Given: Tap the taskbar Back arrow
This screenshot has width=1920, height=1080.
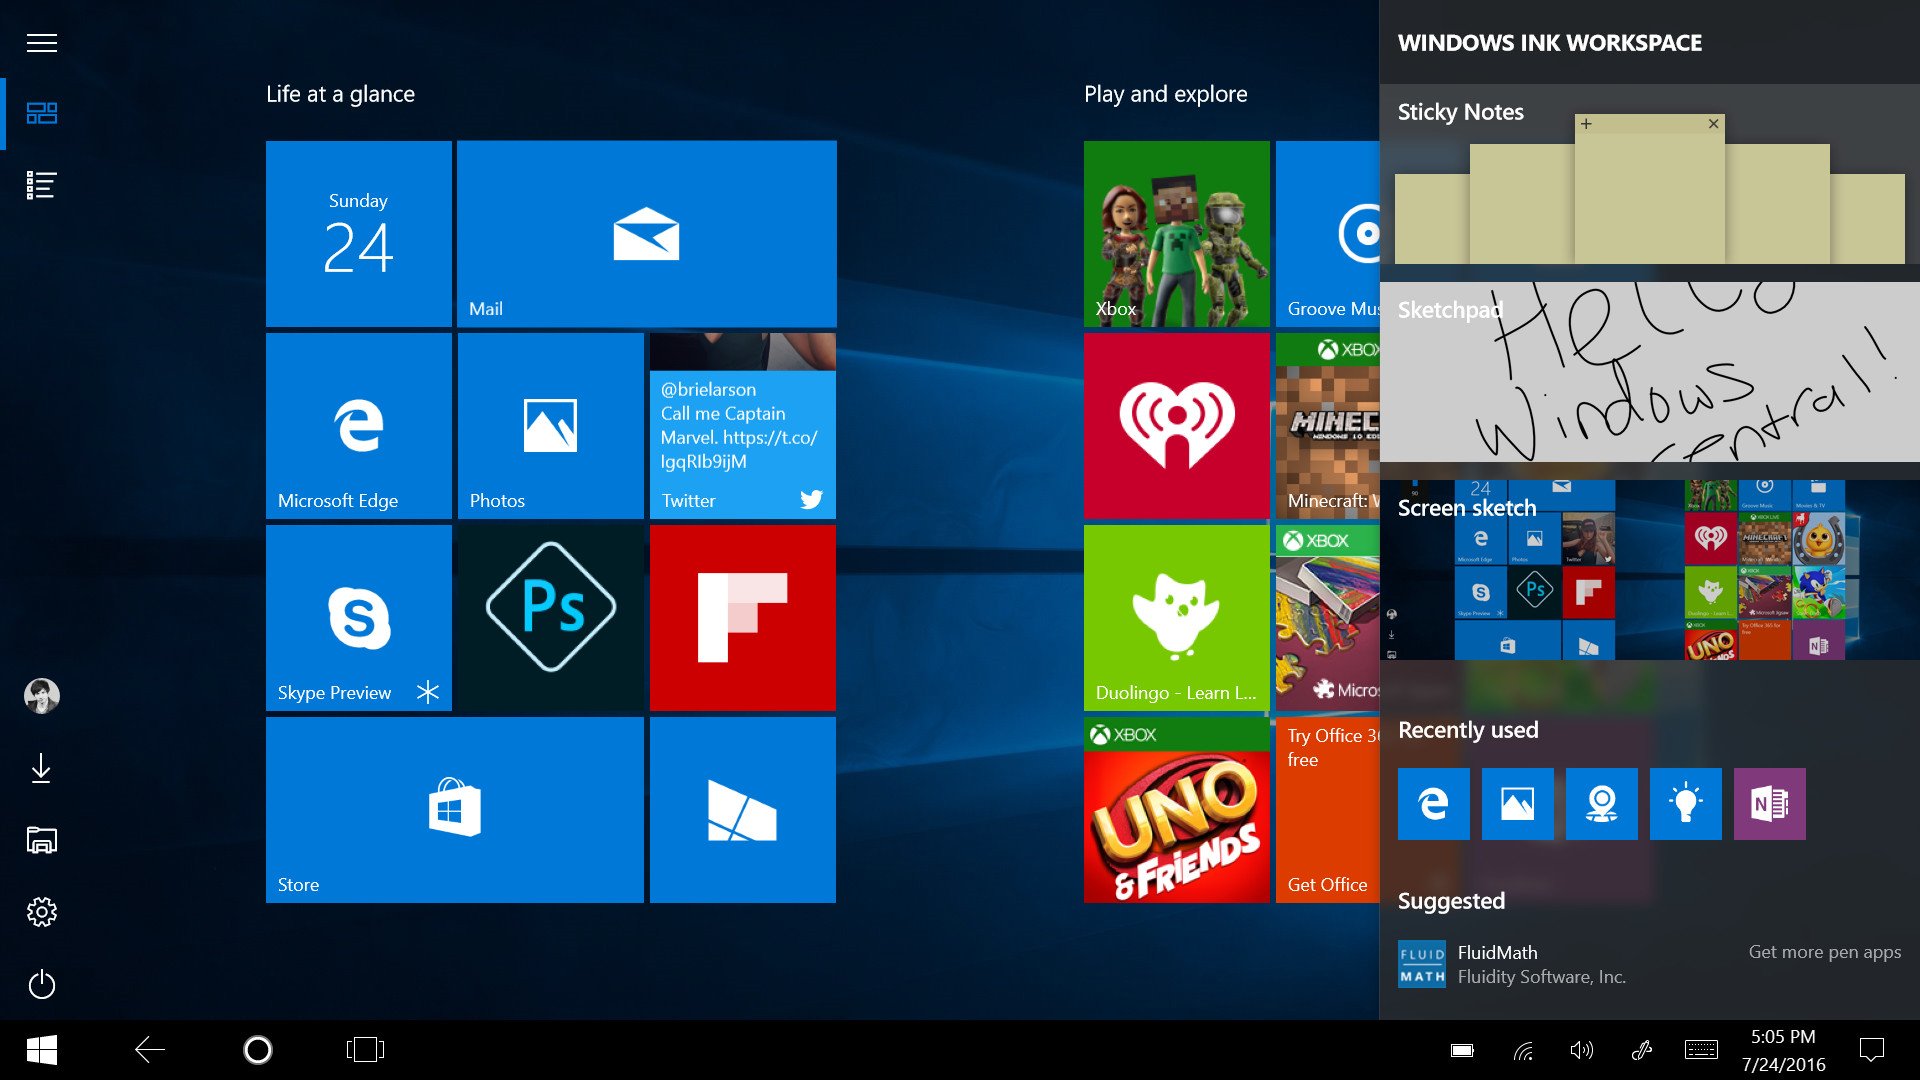Looking at the screenshot, I should [150, 1050].
